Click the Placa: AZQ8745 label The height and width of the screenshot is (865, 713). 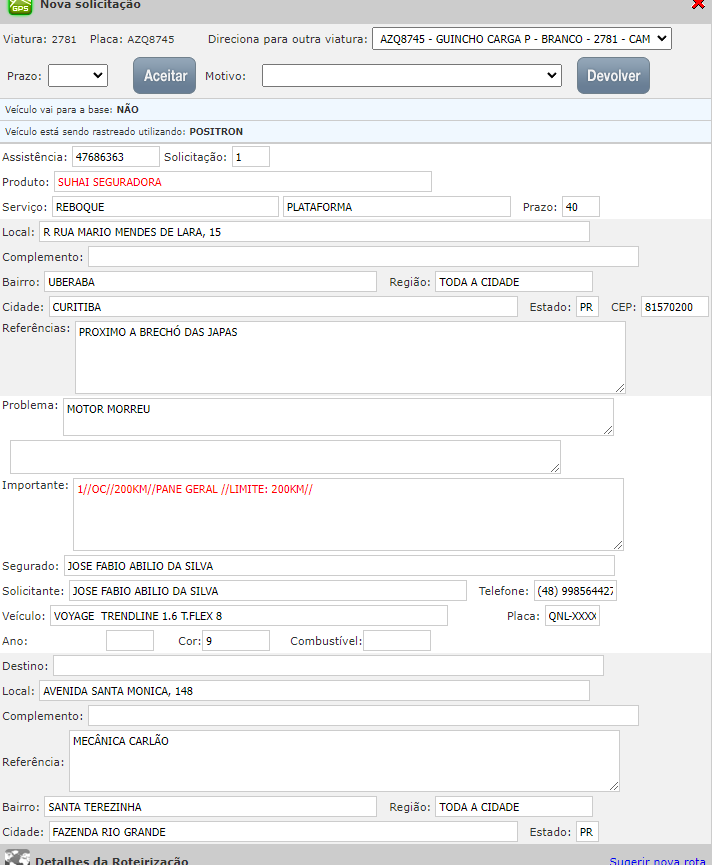132,39
